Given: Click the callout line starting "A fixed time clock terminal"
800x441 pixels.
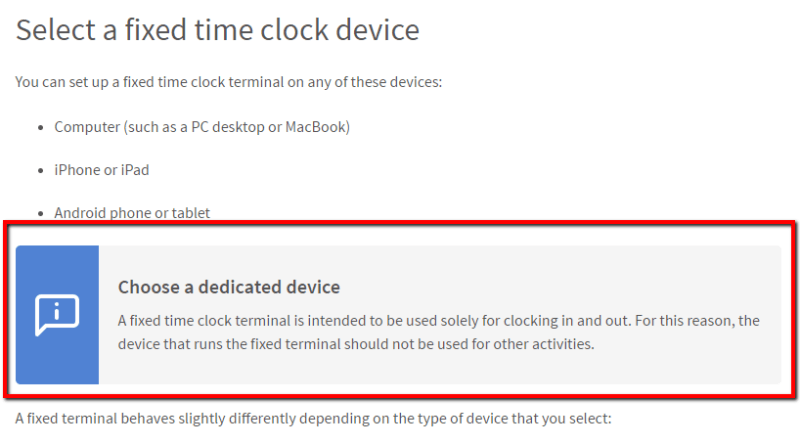Looking at the screenshot, I should [440, 320].
